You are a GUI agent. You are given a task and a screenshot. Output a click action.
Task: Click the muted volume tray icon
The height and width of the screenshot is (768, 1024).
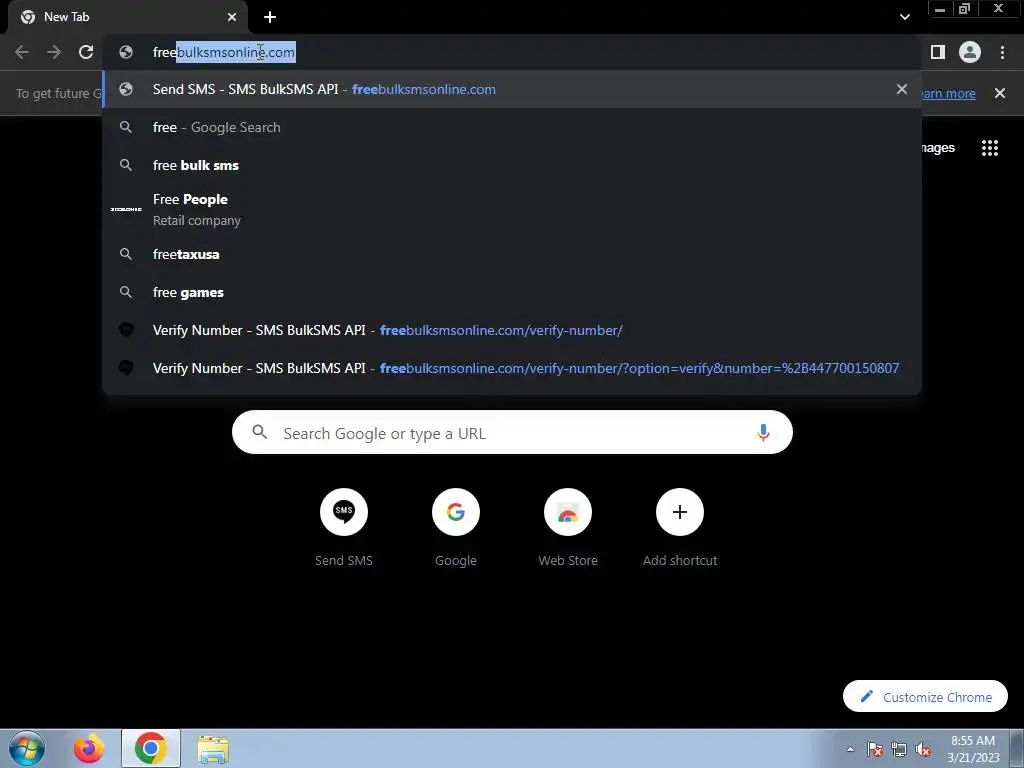(923, 749)
